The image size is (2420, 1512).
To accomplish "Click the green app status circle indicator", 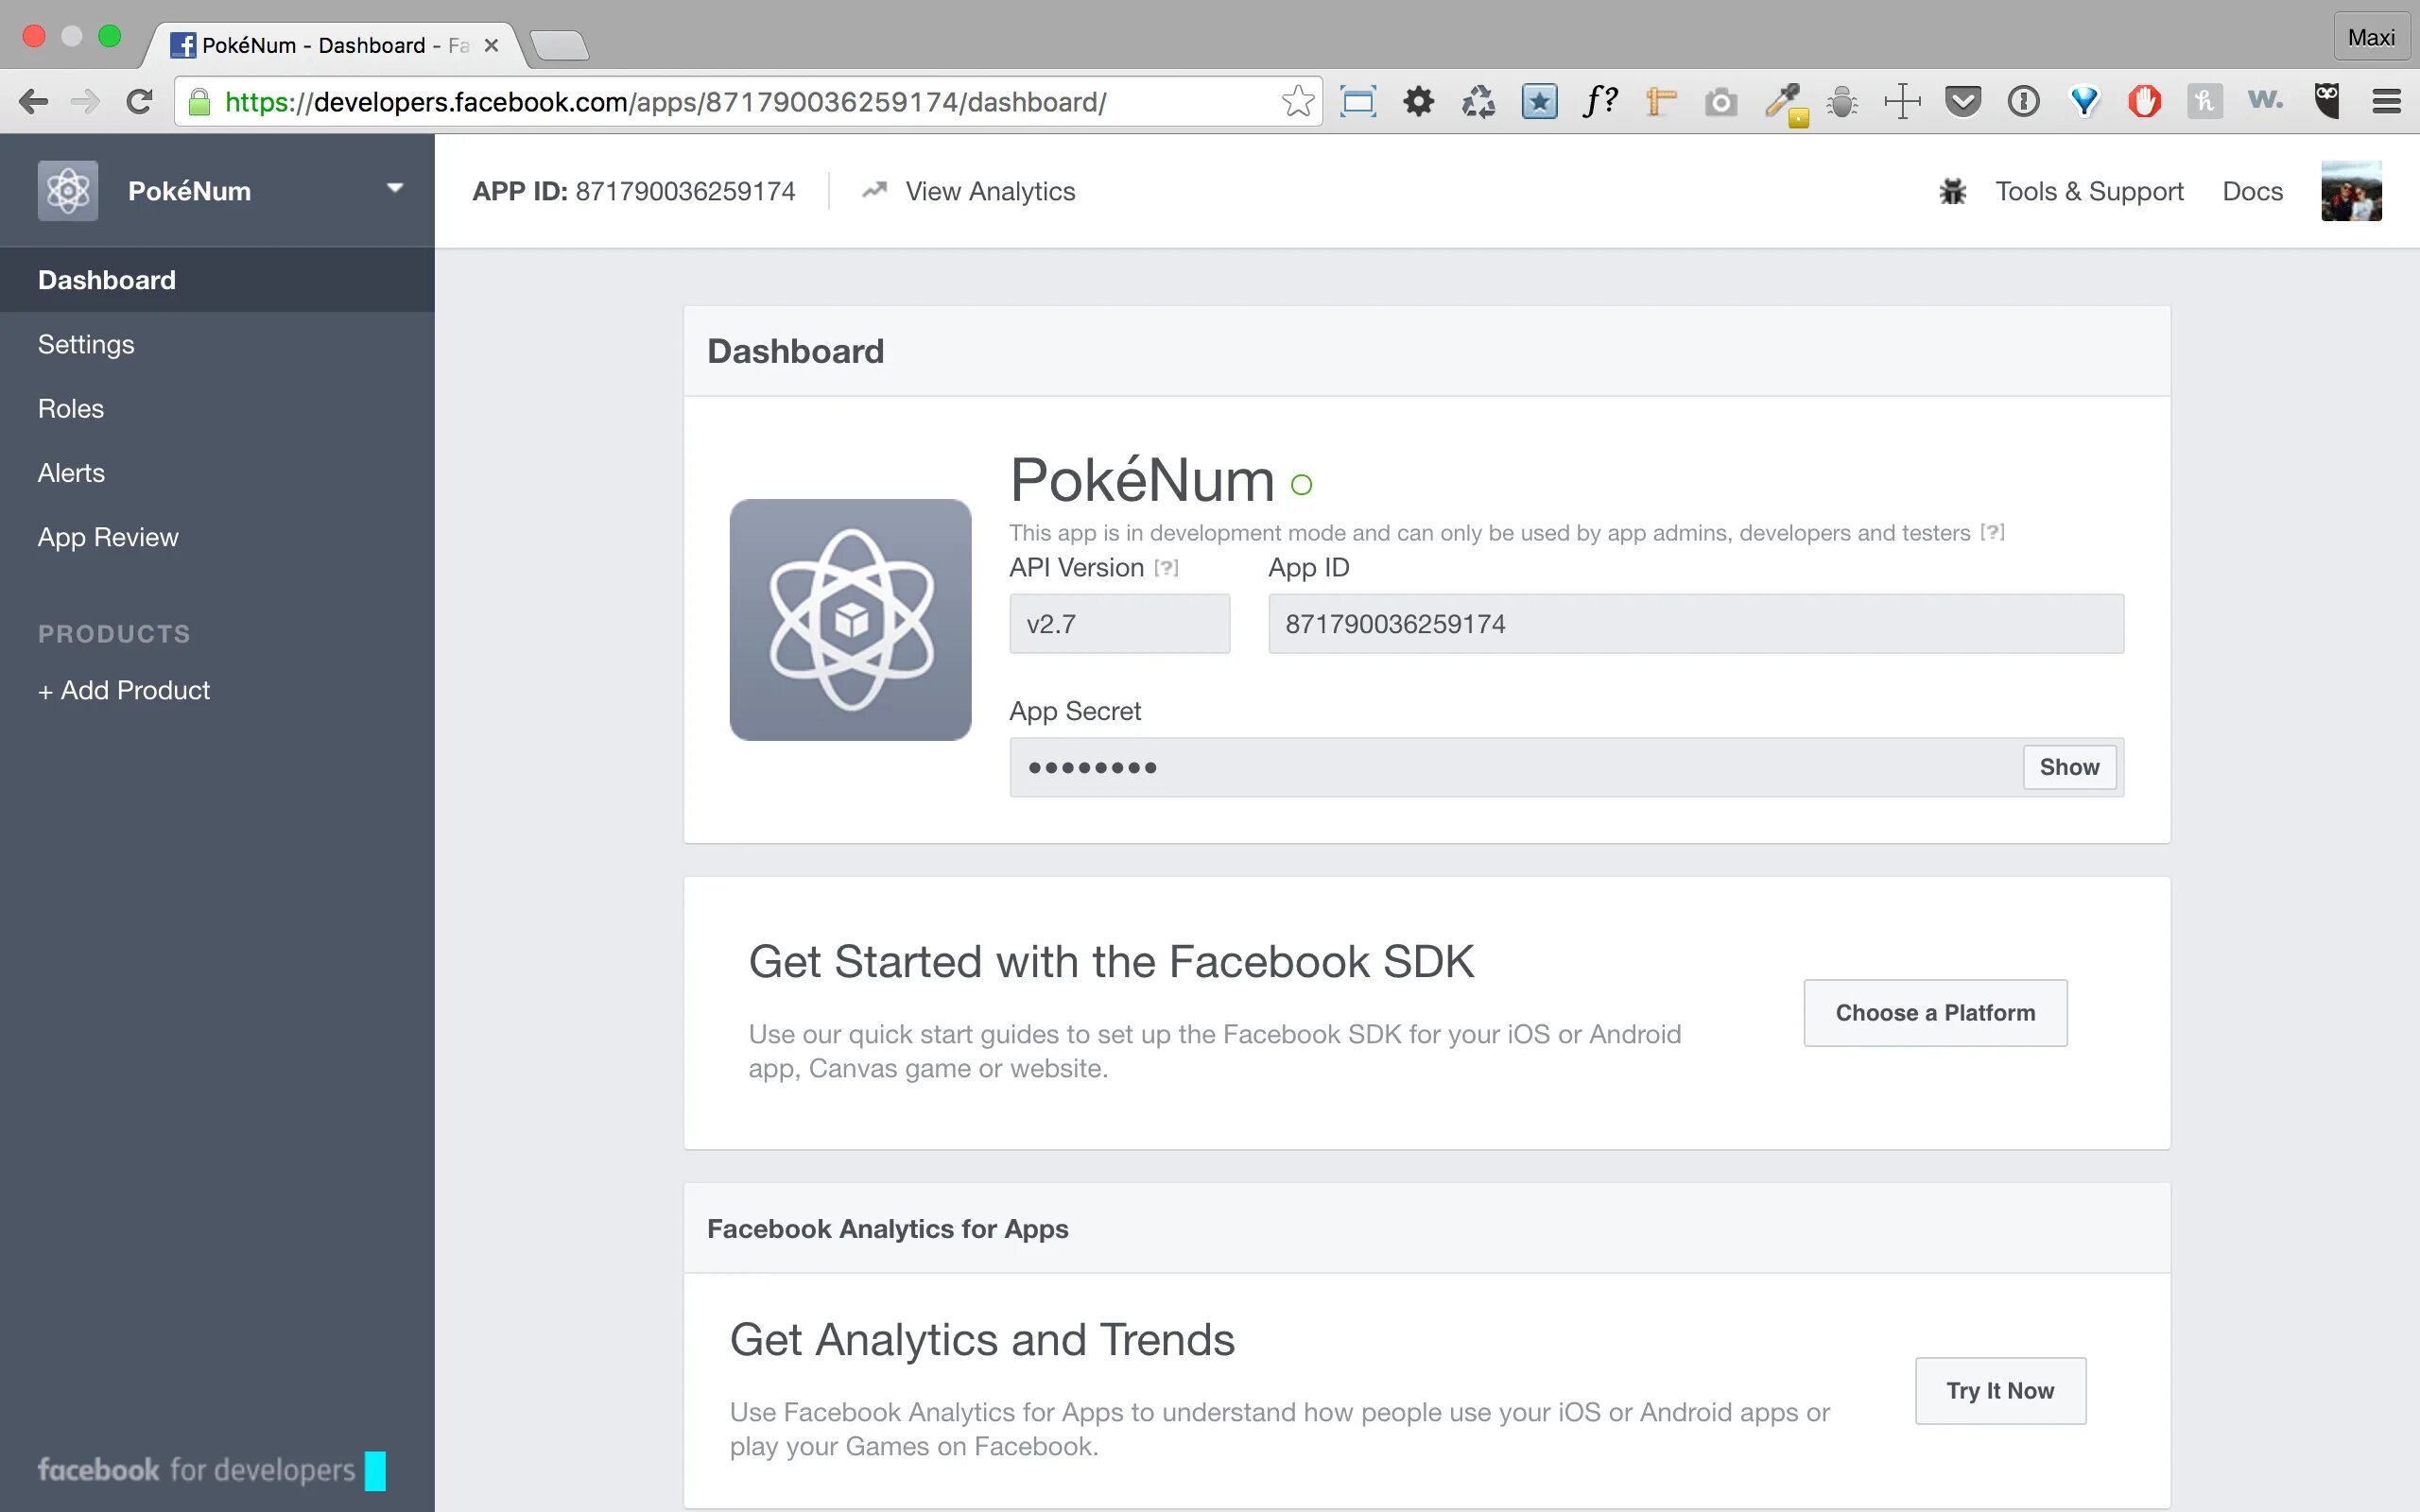I will [1301, 485].
